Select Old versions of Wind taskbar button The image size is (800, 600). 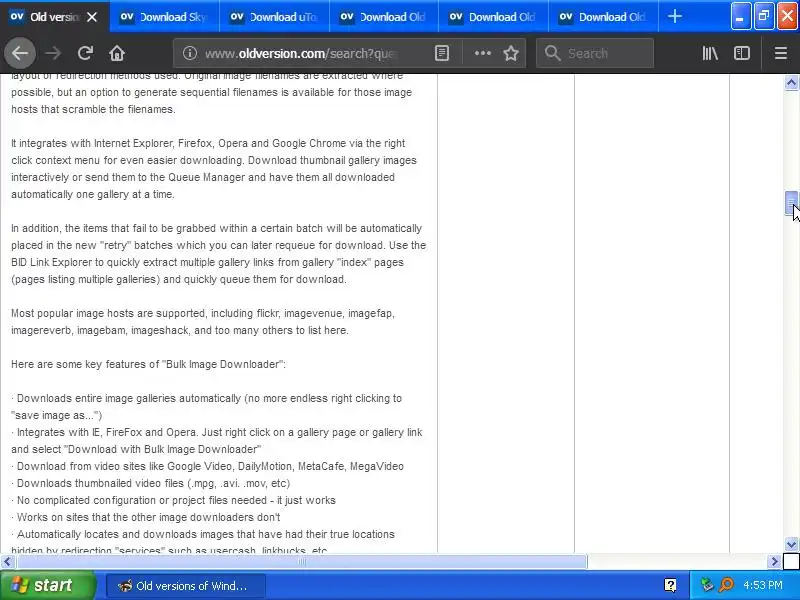pos(186,586)
